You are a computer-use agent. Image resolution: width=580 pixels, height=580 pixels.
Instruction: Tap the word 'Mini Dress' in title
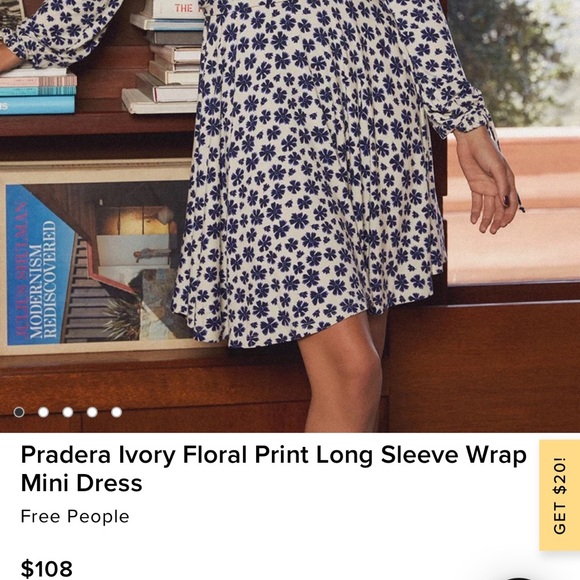click(81, 483)
